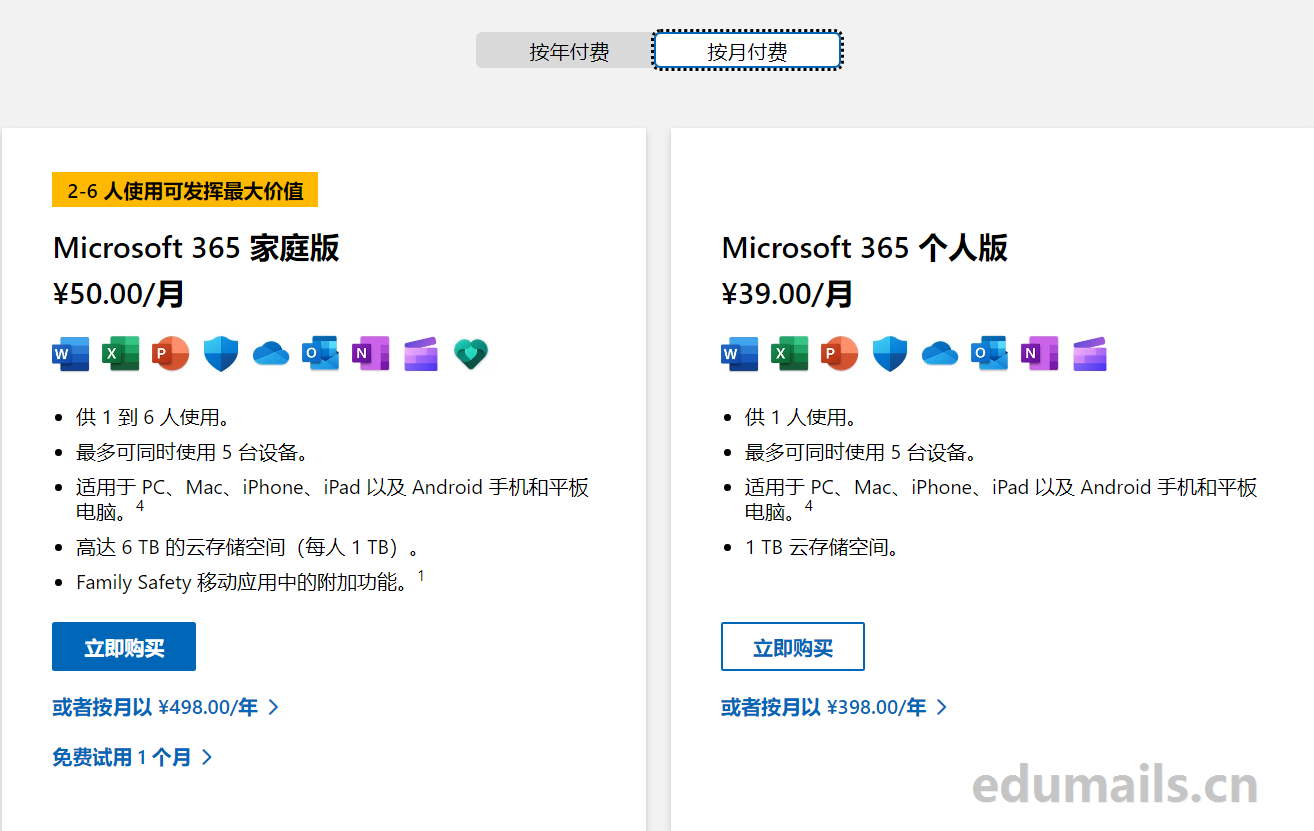The image size is (1314, 831).
Task: Click 最多可同时使用 5 台设备 in 个人版 card
Action: coord(861,452)
